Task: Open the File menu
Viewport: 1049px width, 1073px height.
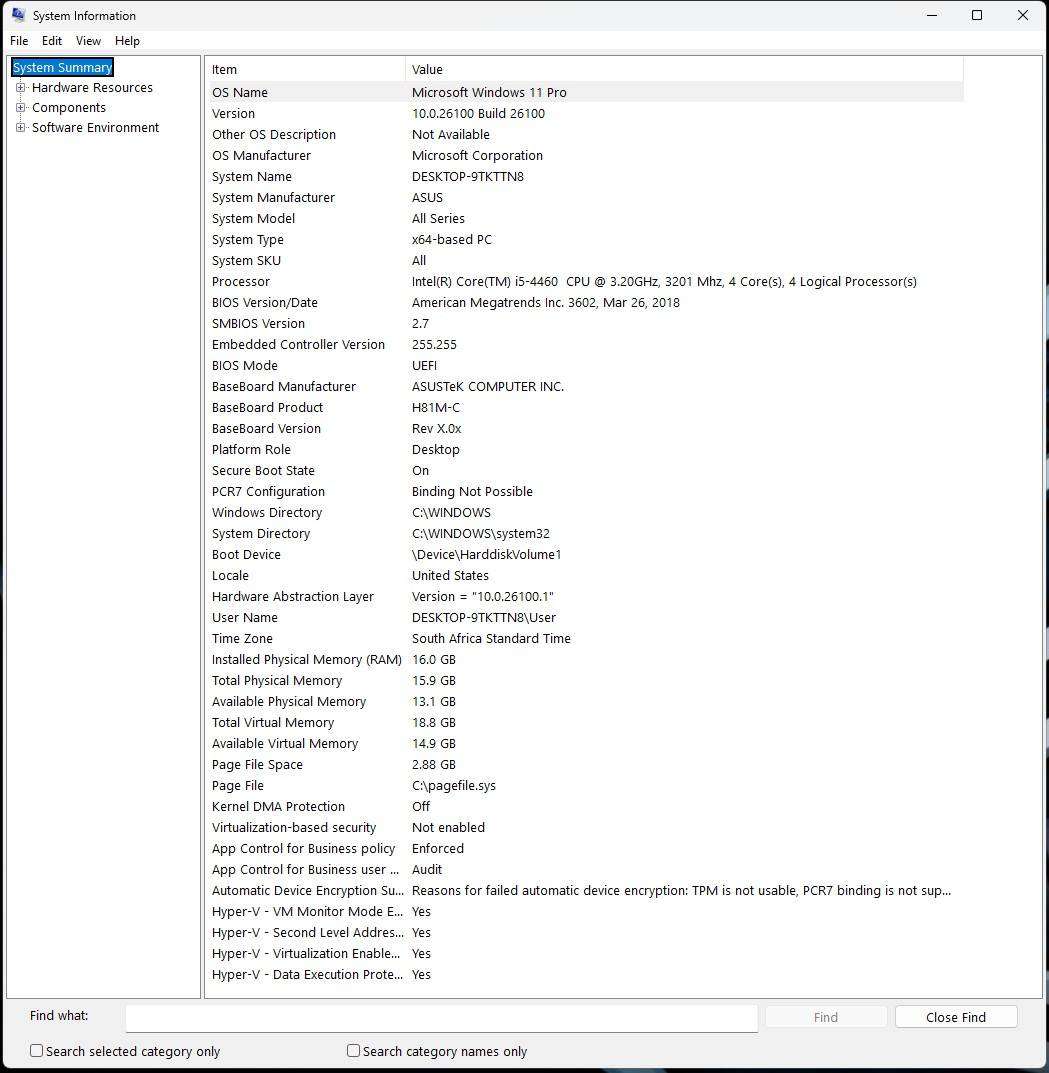Action: [x=19, y=41]
